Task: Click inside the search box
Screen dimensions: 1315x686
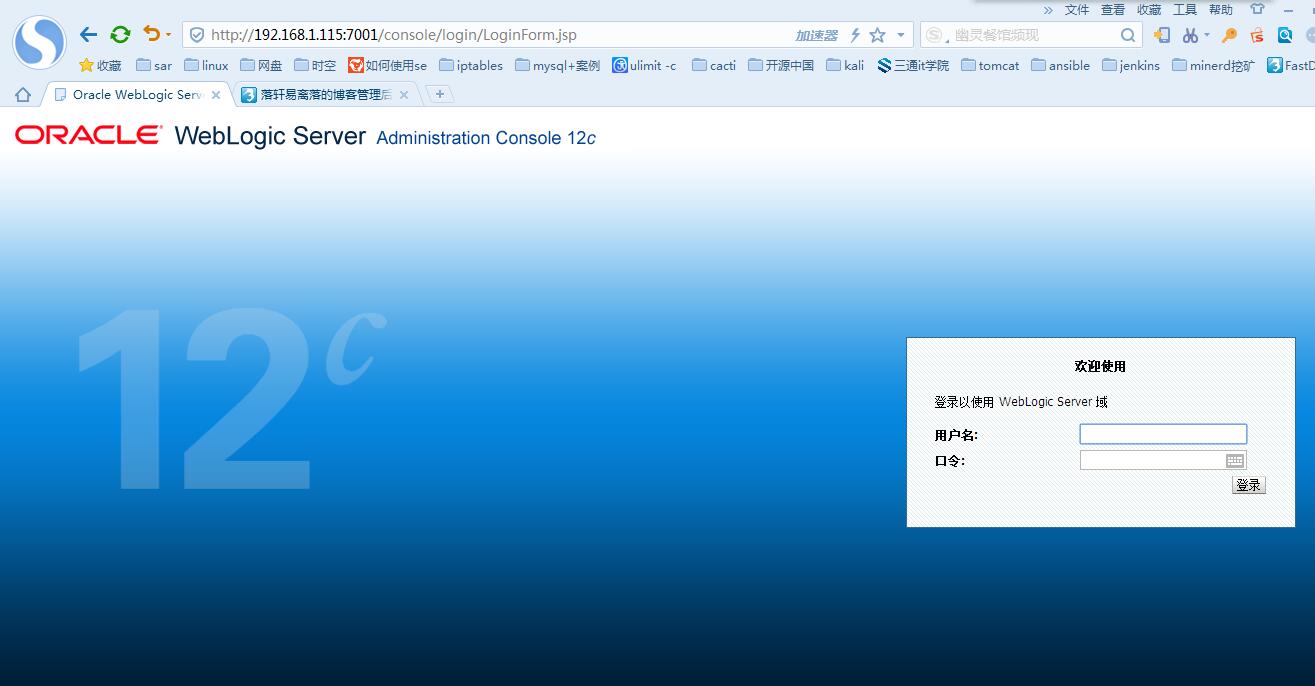Action: (x=1032, y=35)
